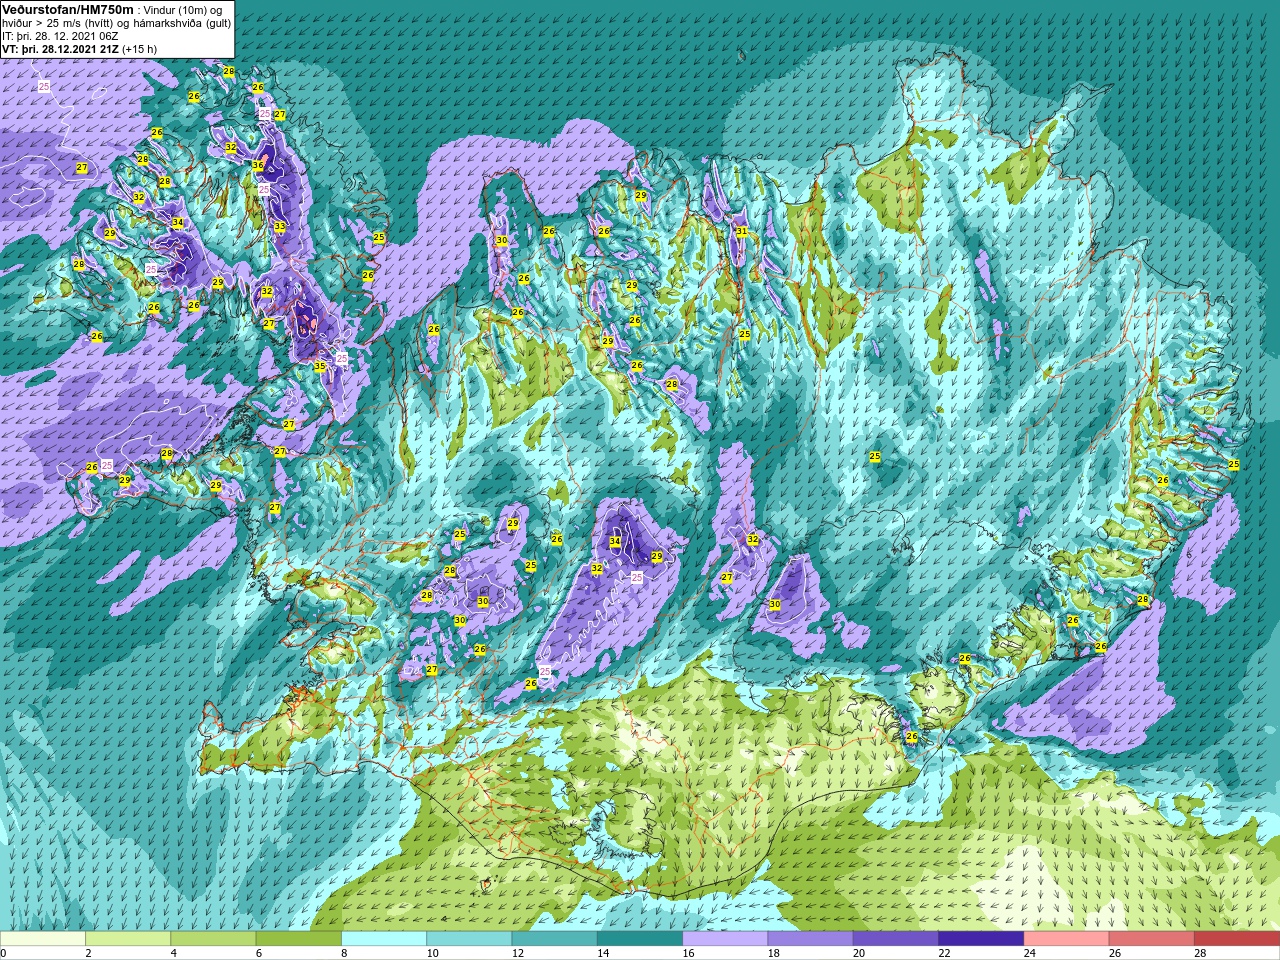Click the 'VT: þri. 28.12.2021 21Z' valid-time line
This screenshot has width=1280, height=960.
pos(59,49)
